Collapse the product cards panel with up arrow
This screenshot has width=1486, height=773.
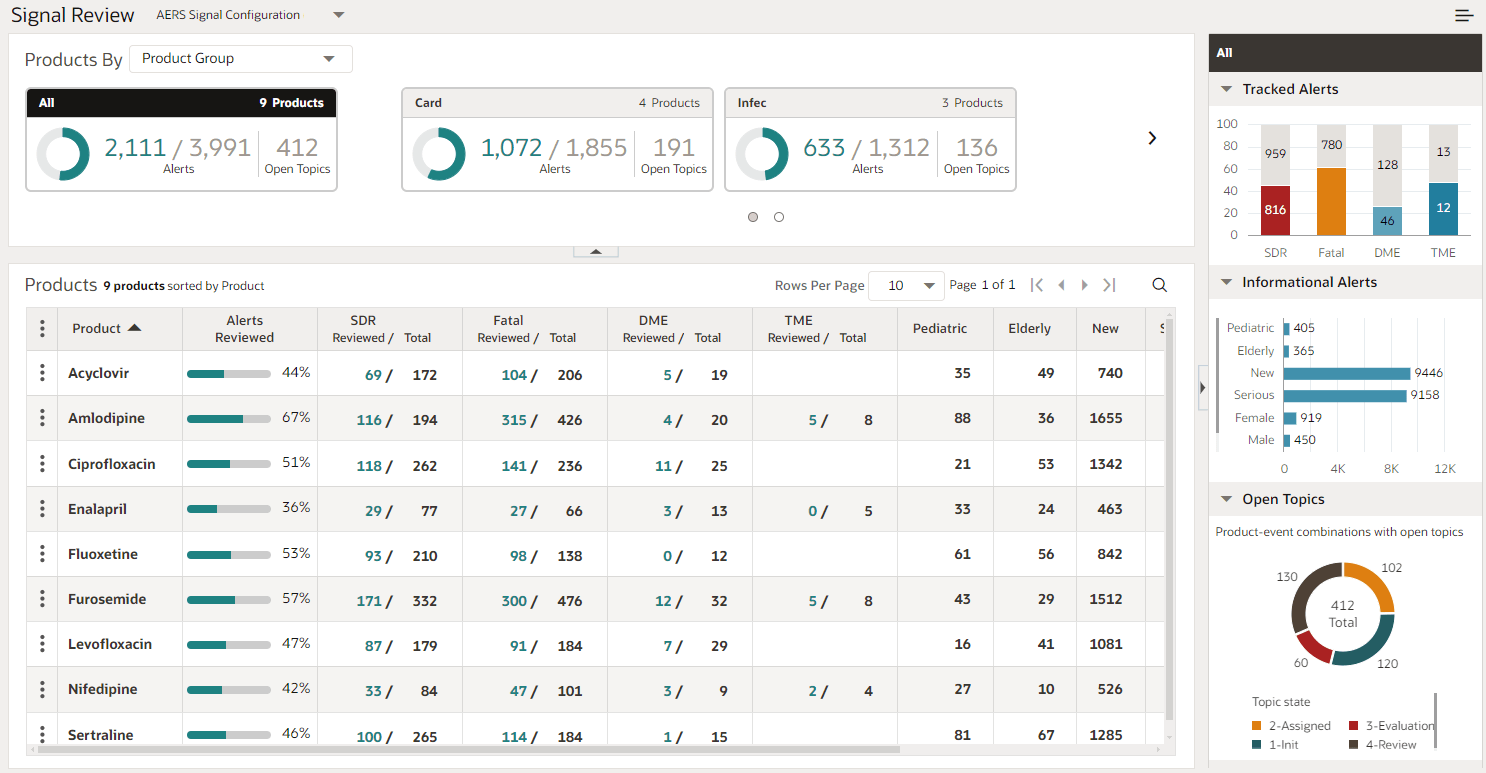pyautogui.click(x=595, y=249)
